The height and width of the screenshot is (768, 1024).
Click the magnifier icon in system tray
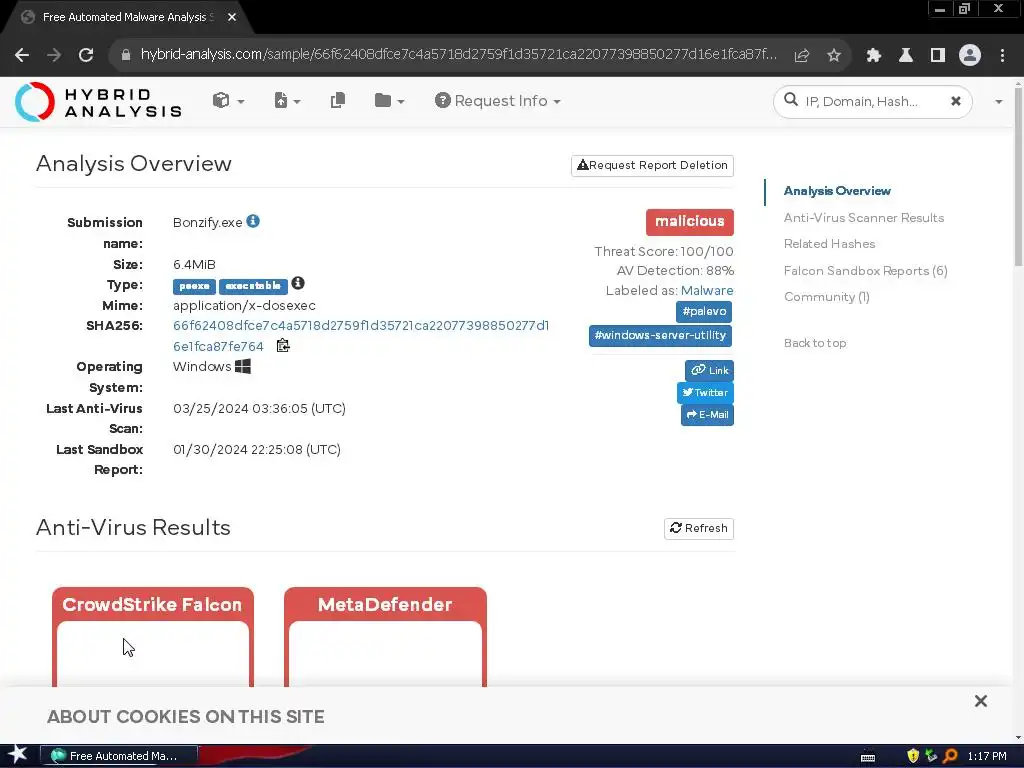click(950, 756)
